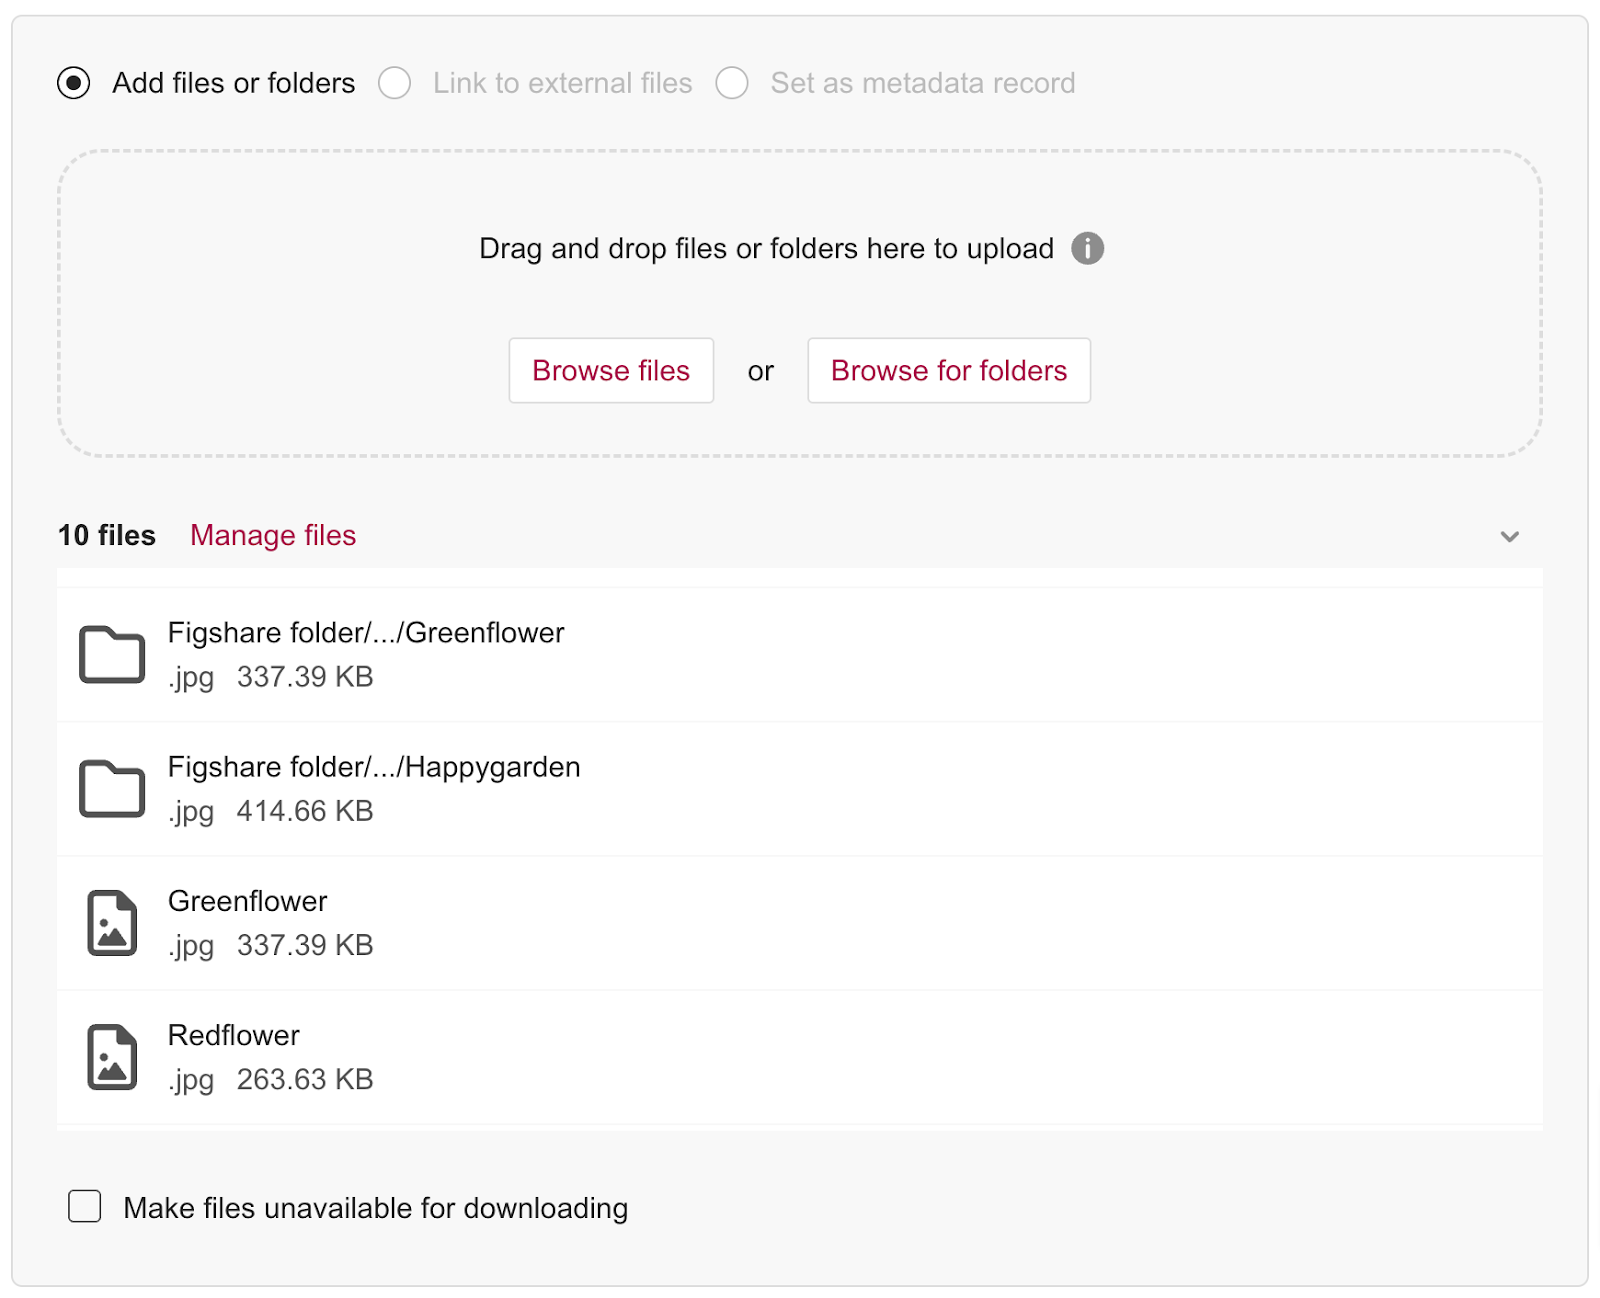1600x1298 pixels.
Task: Select the Figshare folder/.../Greenflower entry name
Action: click(366, 633)
